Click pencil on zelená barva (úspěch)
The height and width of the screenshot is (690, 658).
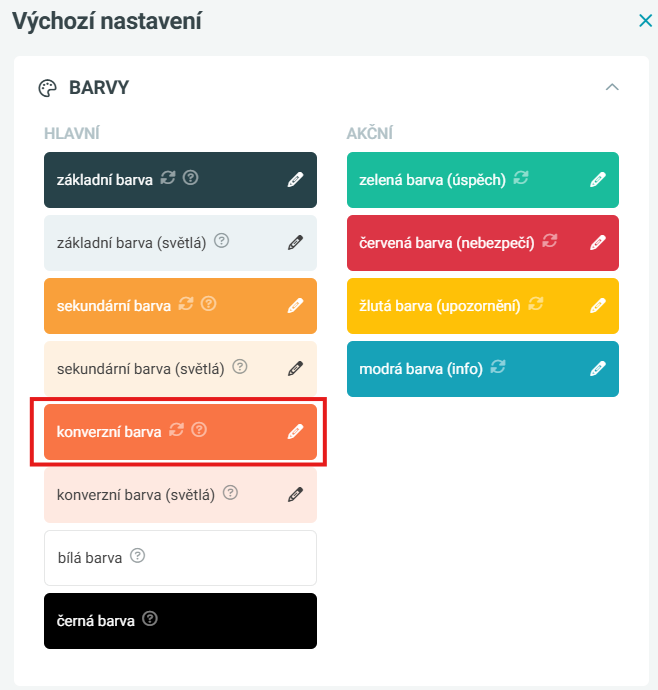[598, 180]
